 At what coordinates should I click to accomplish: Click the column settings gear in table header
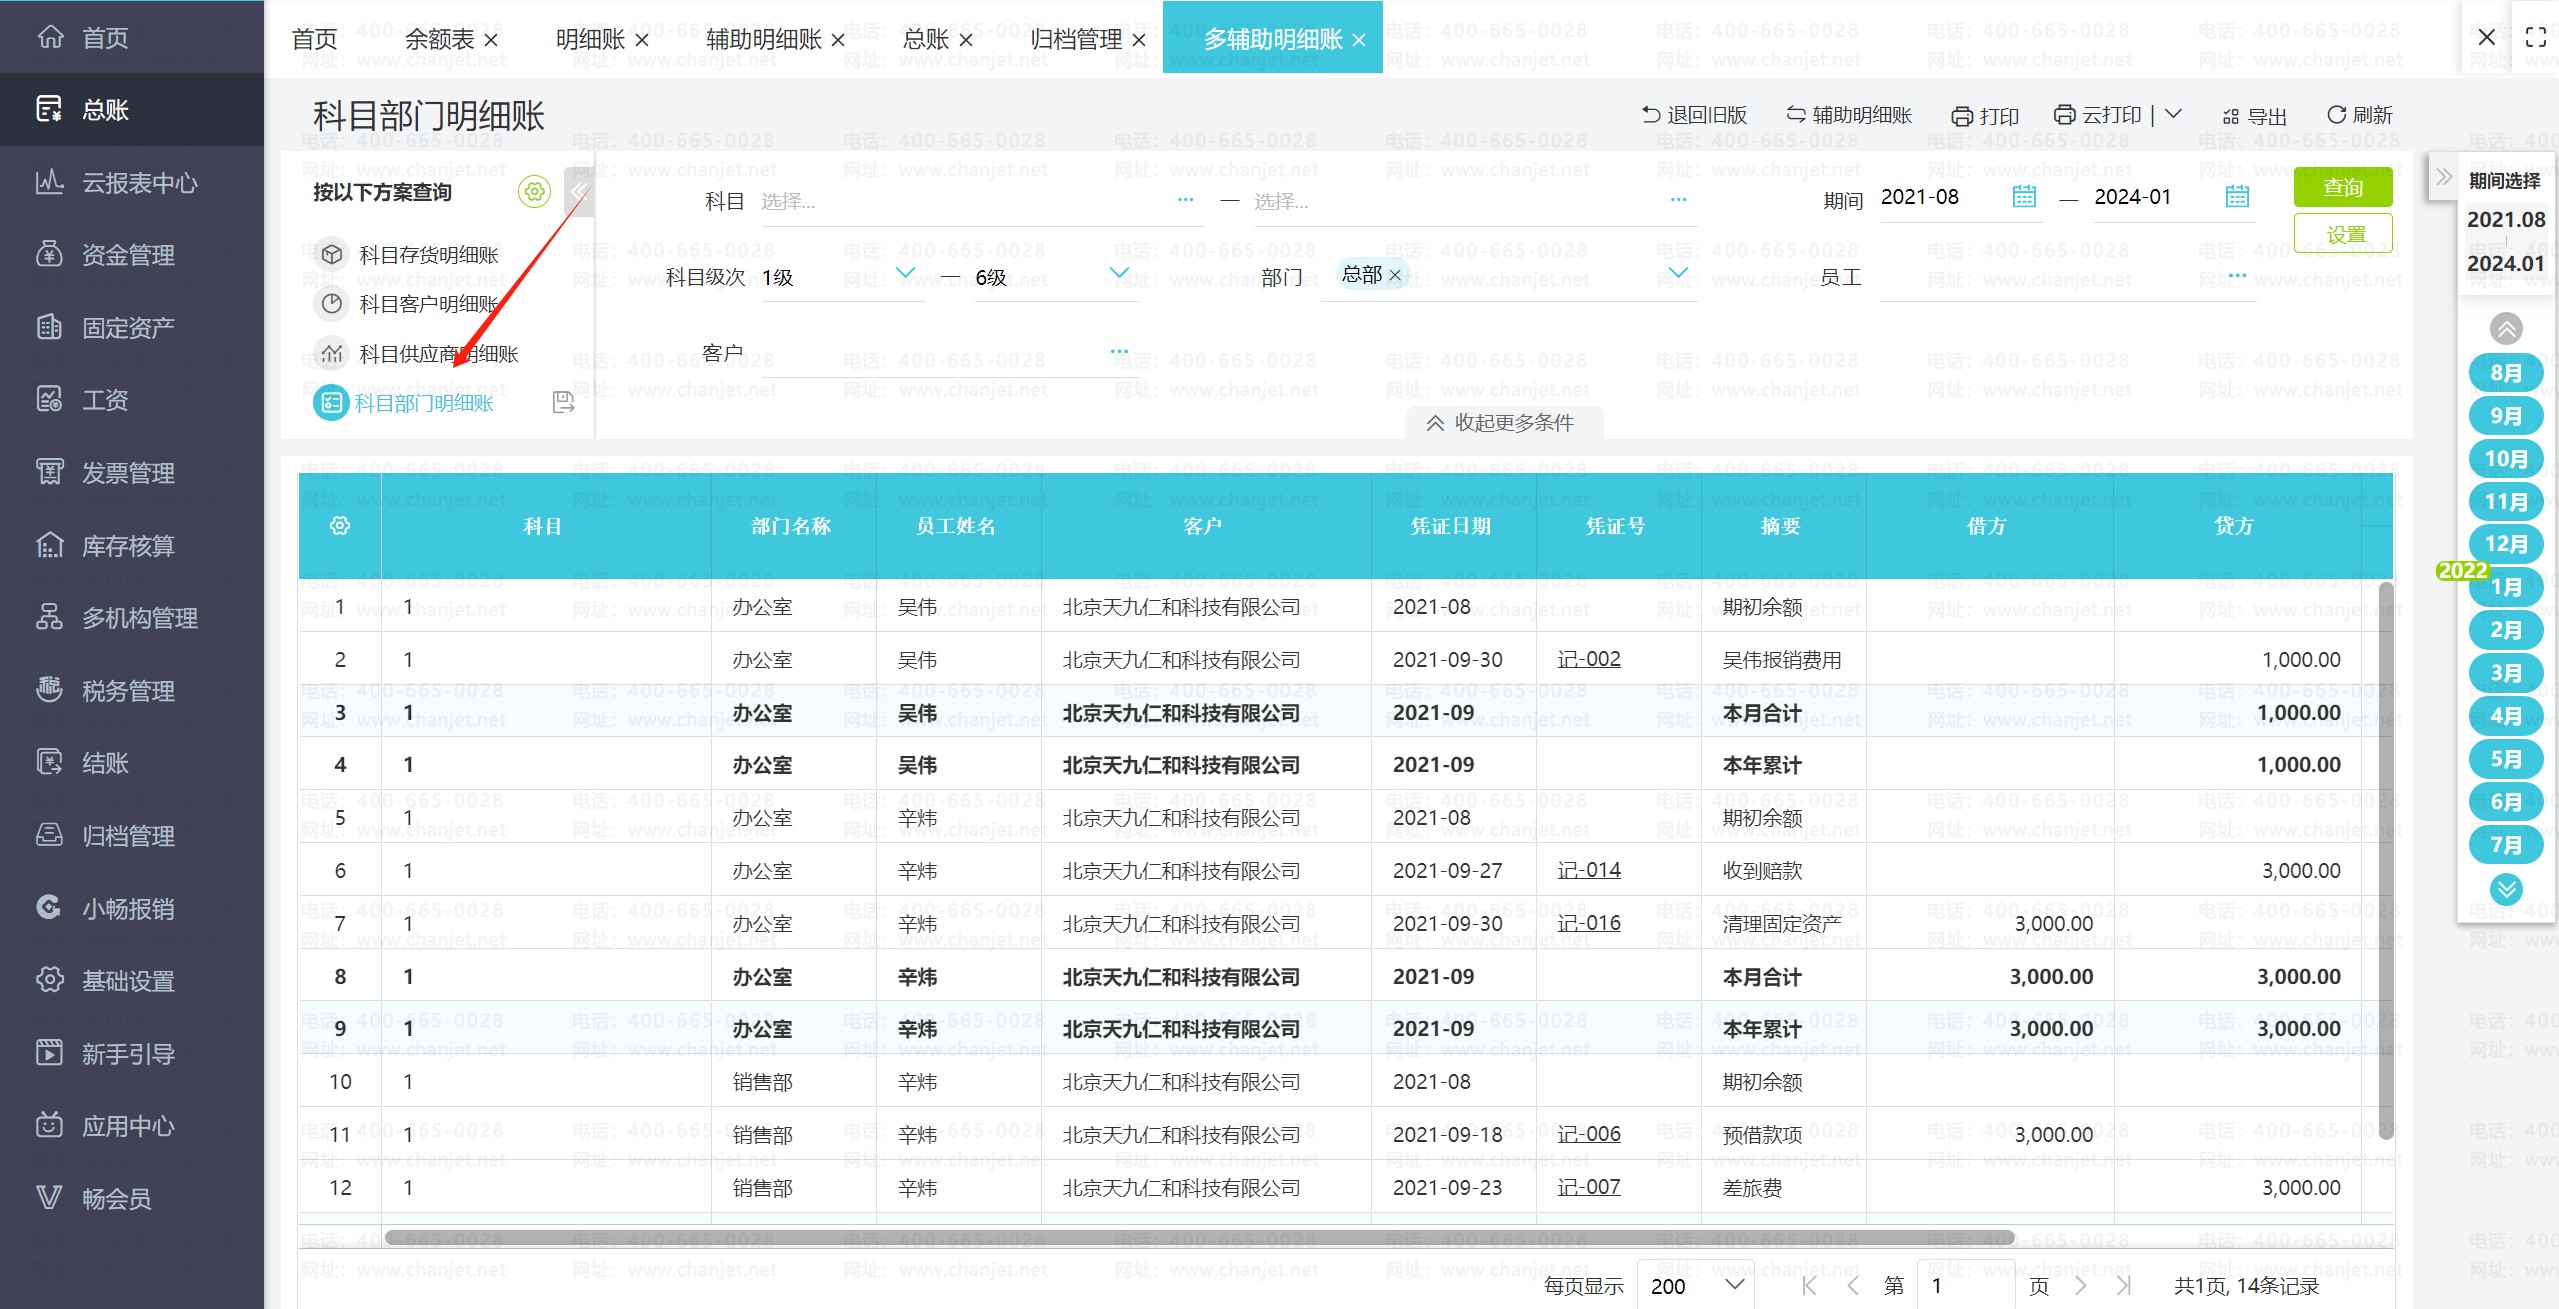pyautogui.click(x=339, y=524)
